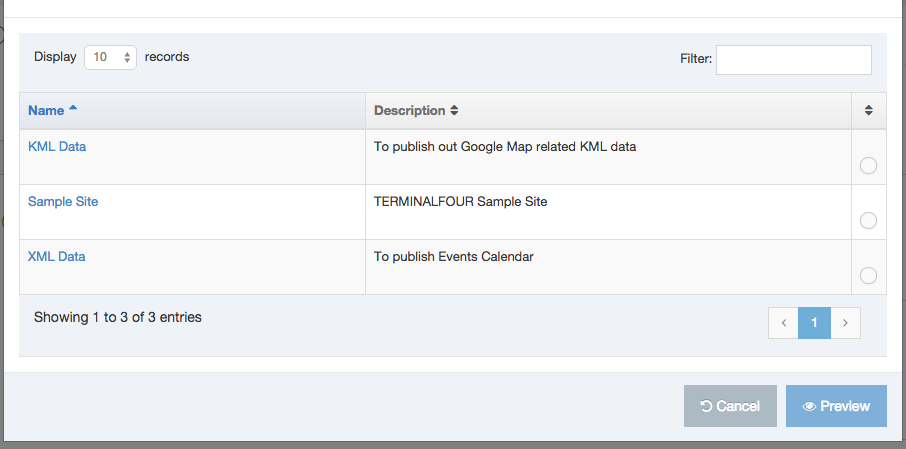Click the sort icon in the last column
Image resolution: width=906 pixels, height=449 pixels.
868,111
